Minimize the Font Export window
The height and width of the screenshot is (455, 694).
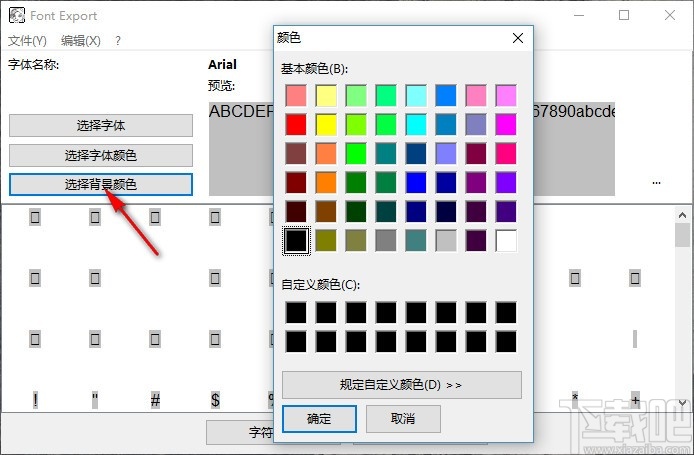[579, 15]
